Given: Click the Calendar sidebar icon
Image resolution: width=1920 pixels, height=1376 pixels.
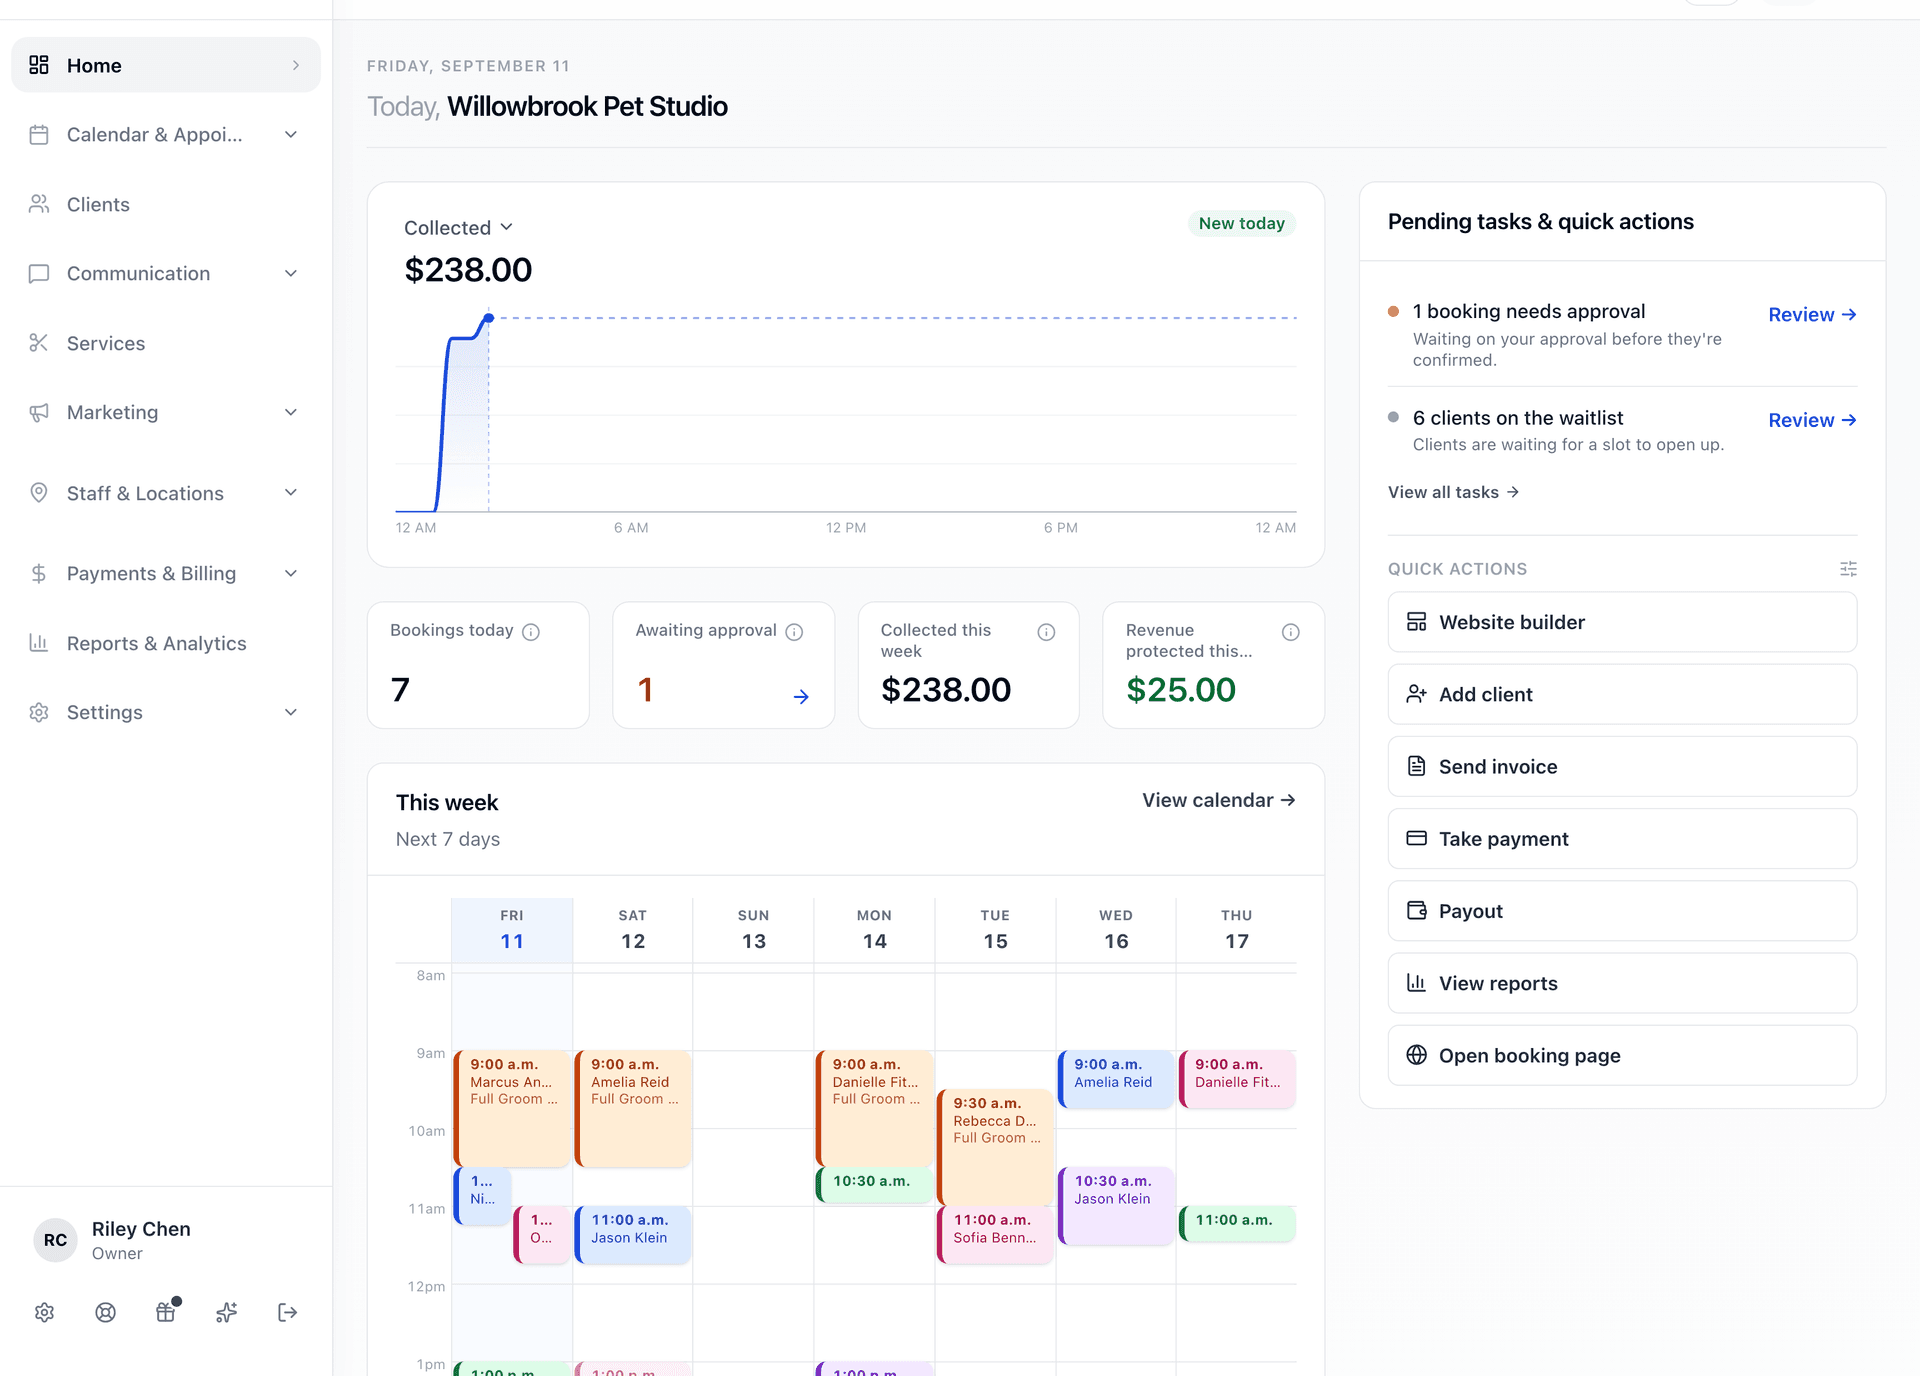Looking at the screenshot, I should [x=39, y=135].
